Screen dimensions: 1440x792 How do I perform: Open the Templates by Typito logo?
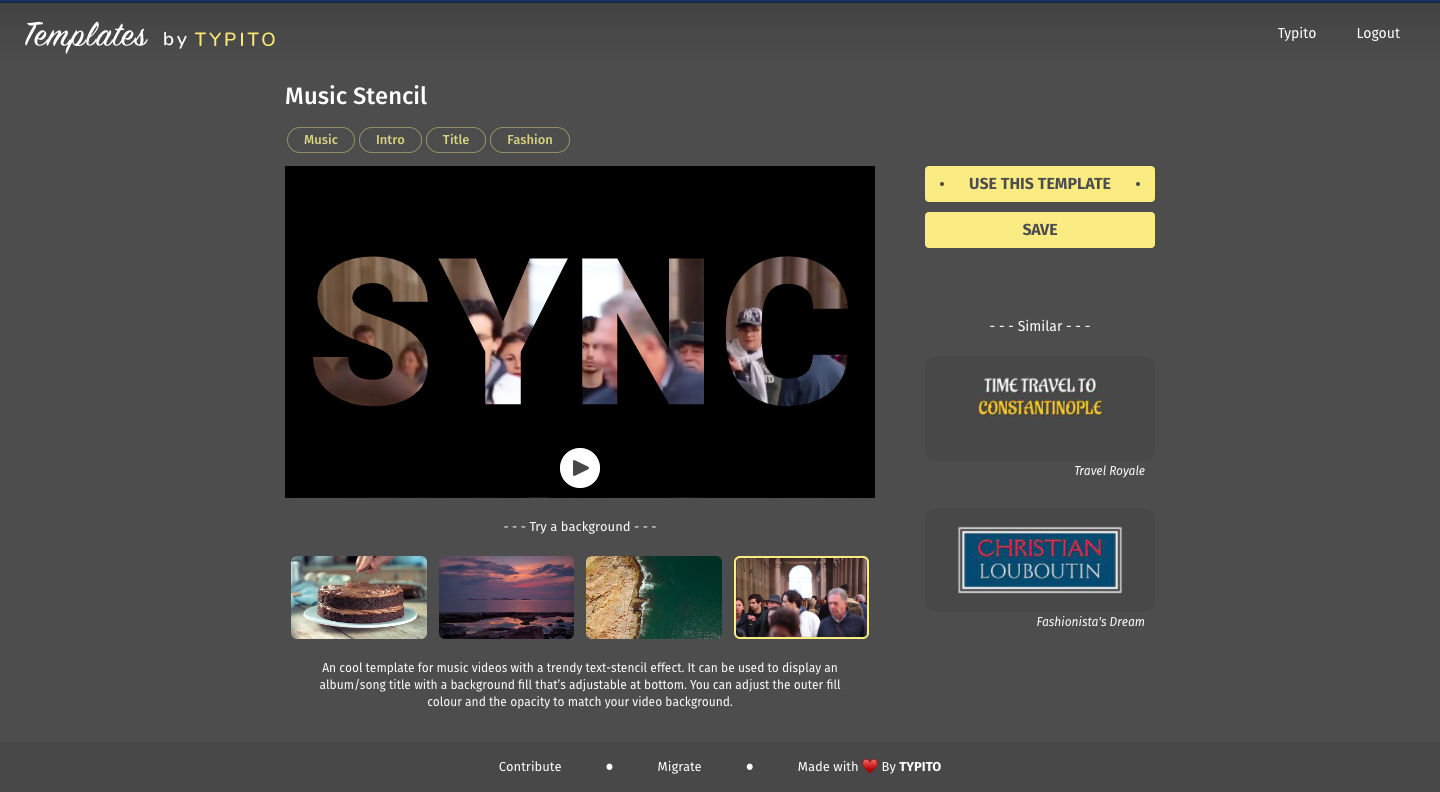[150, 37]
